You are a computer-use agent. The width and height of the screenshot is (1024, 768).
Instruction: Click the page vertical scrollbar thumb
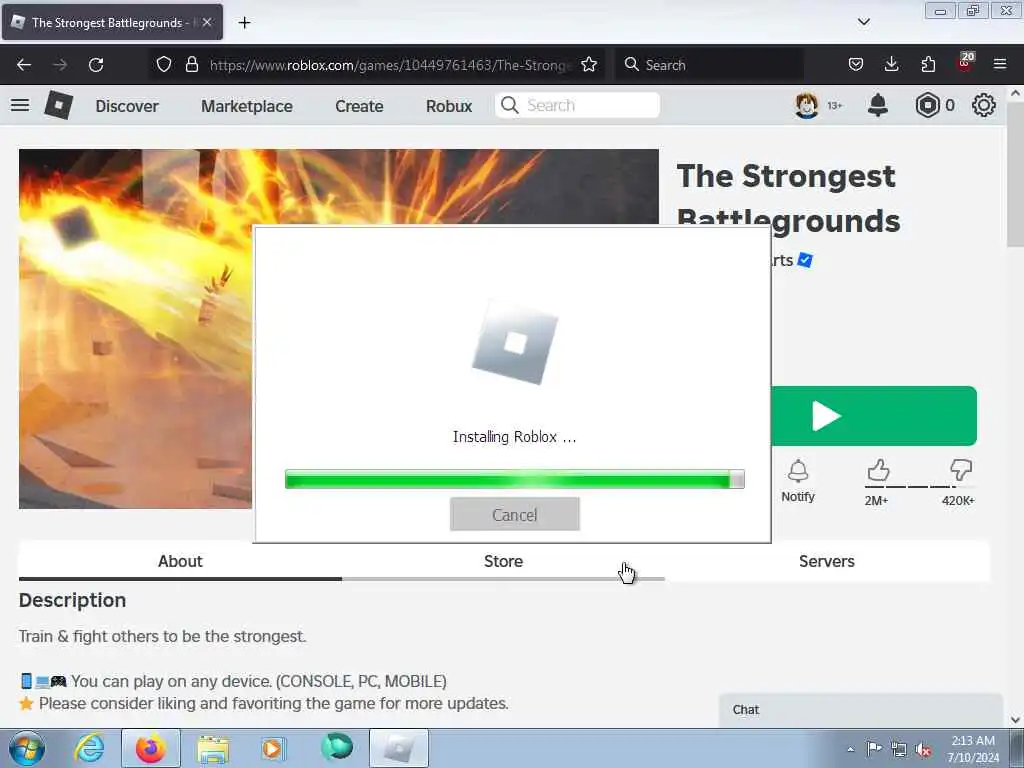tap(1015, 174)
